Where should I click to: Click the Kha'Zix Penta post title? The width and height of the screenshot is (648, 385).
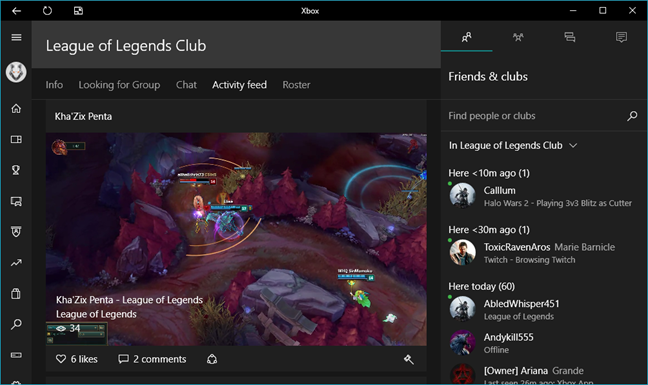(83, 116)
